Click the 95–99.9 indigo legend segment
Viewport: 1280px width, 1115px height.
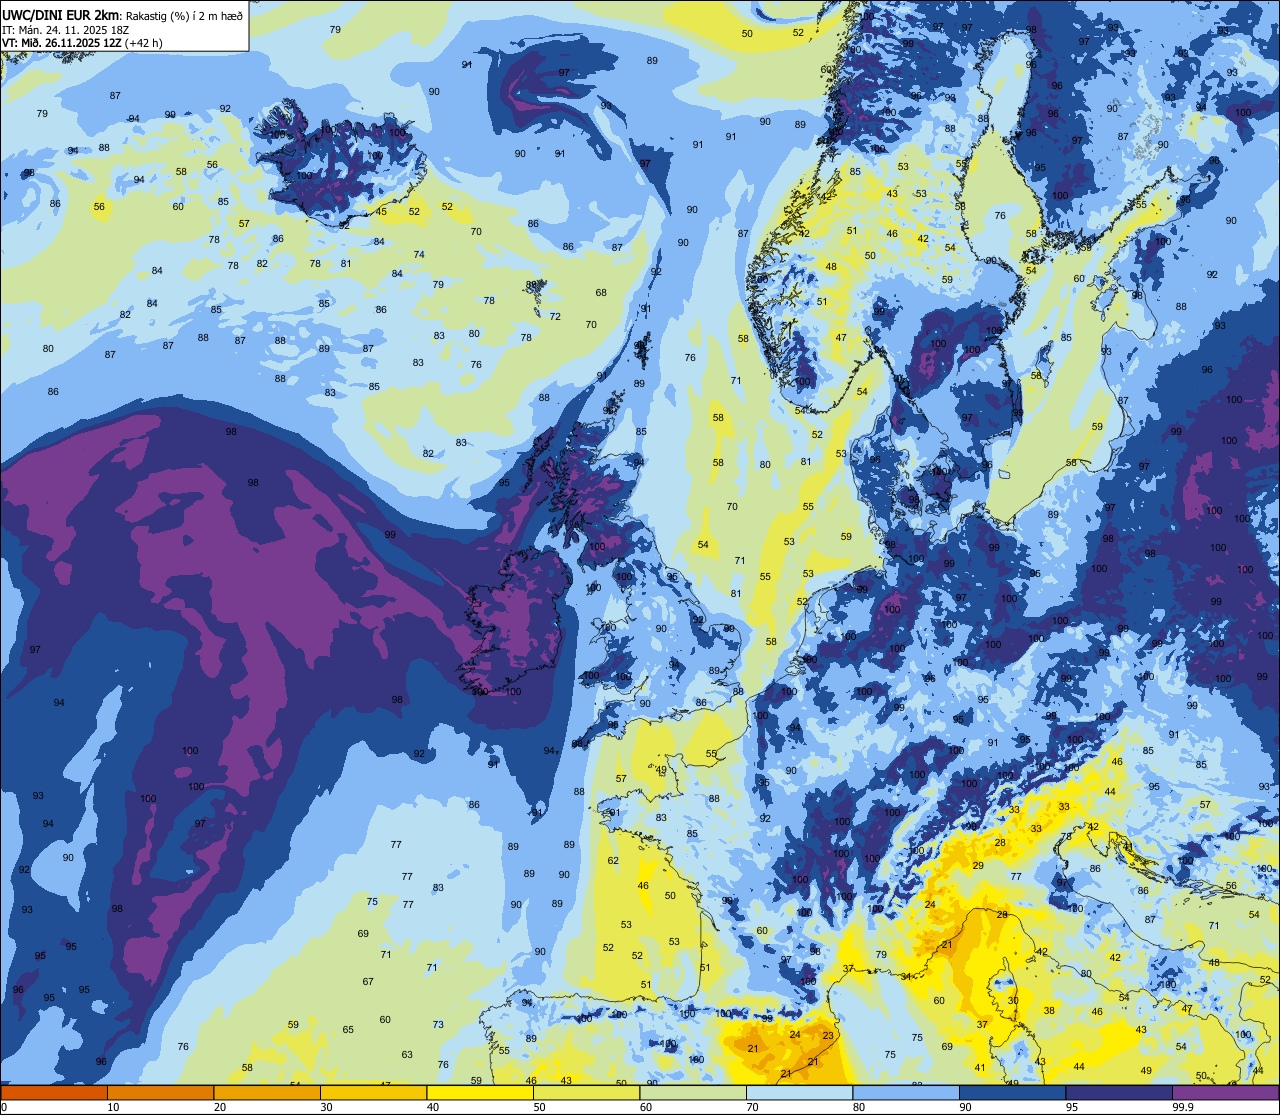pyautogui.click(x=1119, y=1092)
